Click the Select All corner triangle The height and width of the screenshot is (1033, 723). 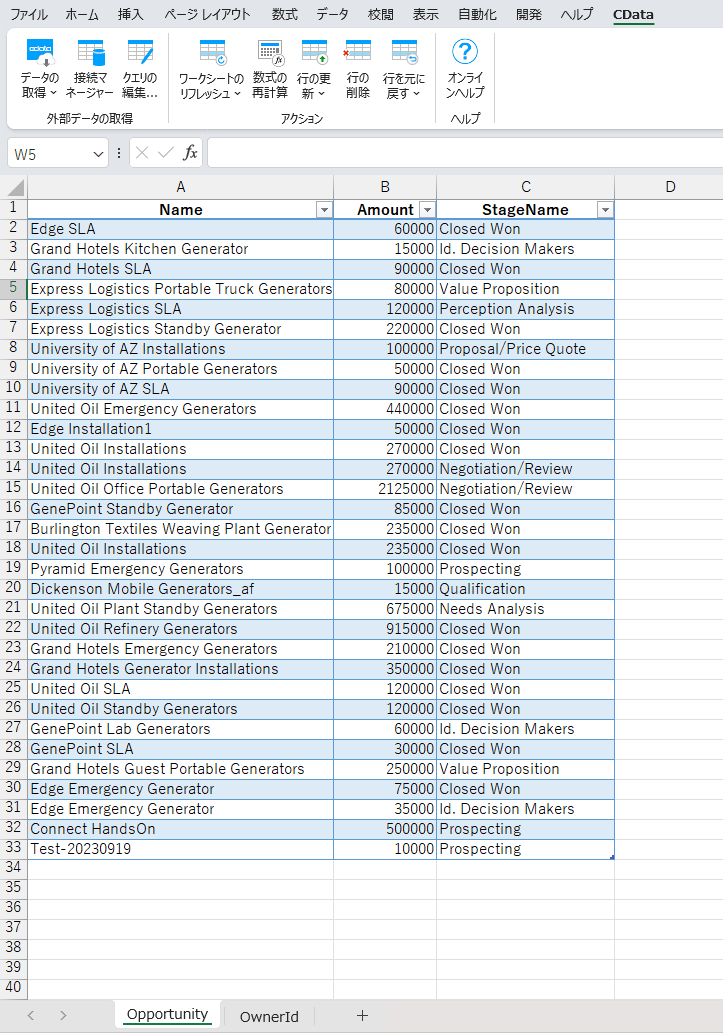click(x=16, y=188)
